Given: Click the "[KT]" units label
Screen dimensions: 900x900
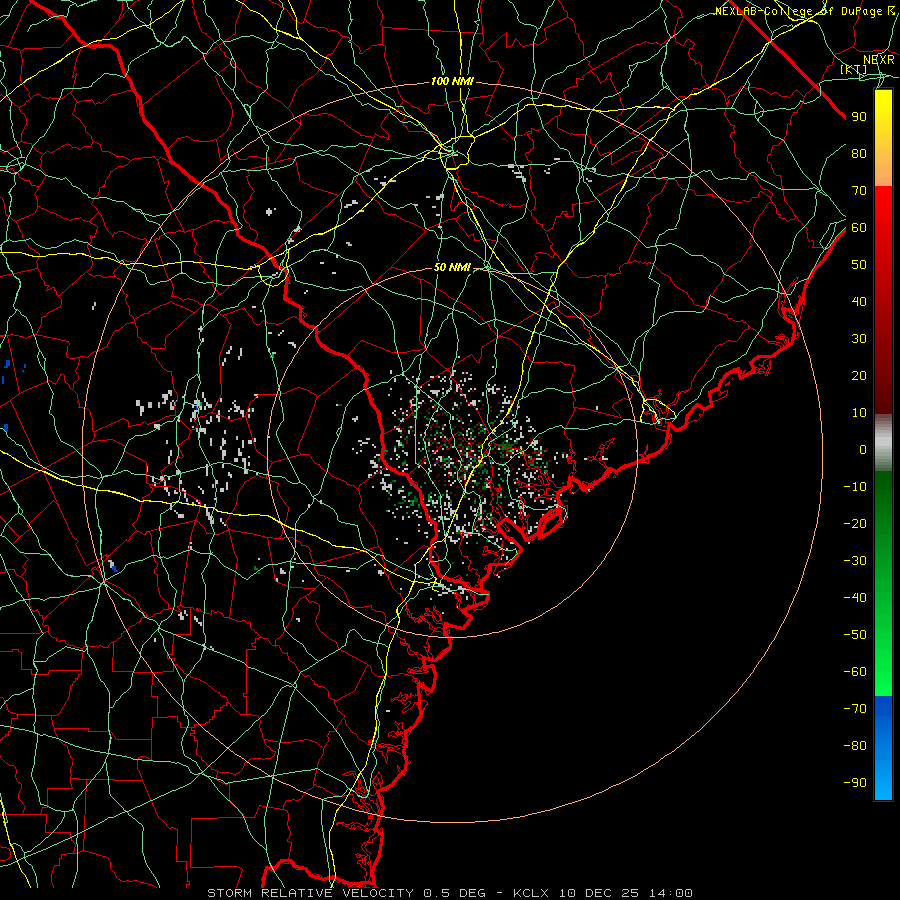Looking at the screenshot, I should (x=854, y=69).
